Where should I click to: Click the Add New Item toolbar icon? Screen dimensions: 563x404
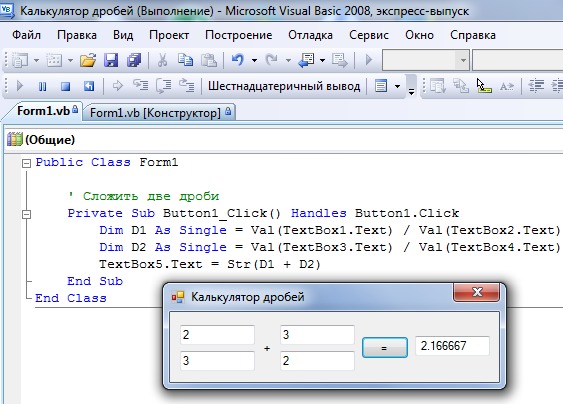[x=54, y=60]
